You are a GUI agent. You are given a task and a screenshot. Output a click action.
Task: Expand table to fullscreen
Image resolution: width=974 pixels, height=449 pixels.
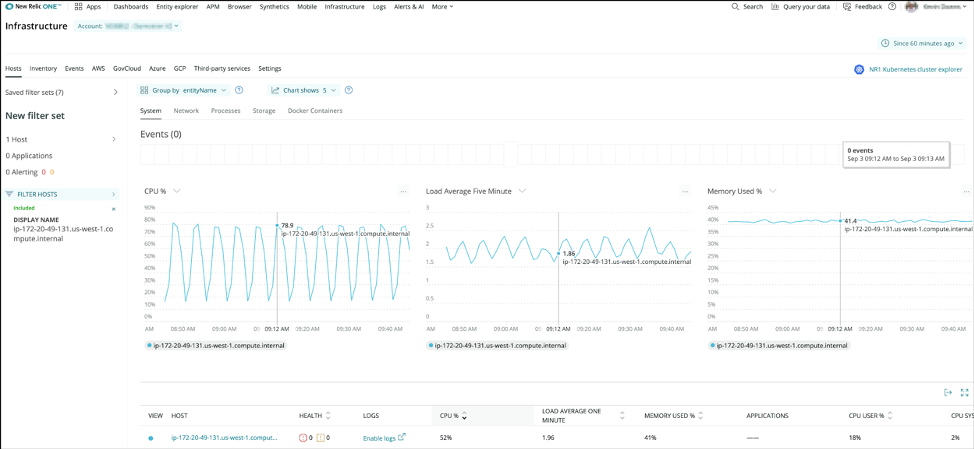(965, 392)
